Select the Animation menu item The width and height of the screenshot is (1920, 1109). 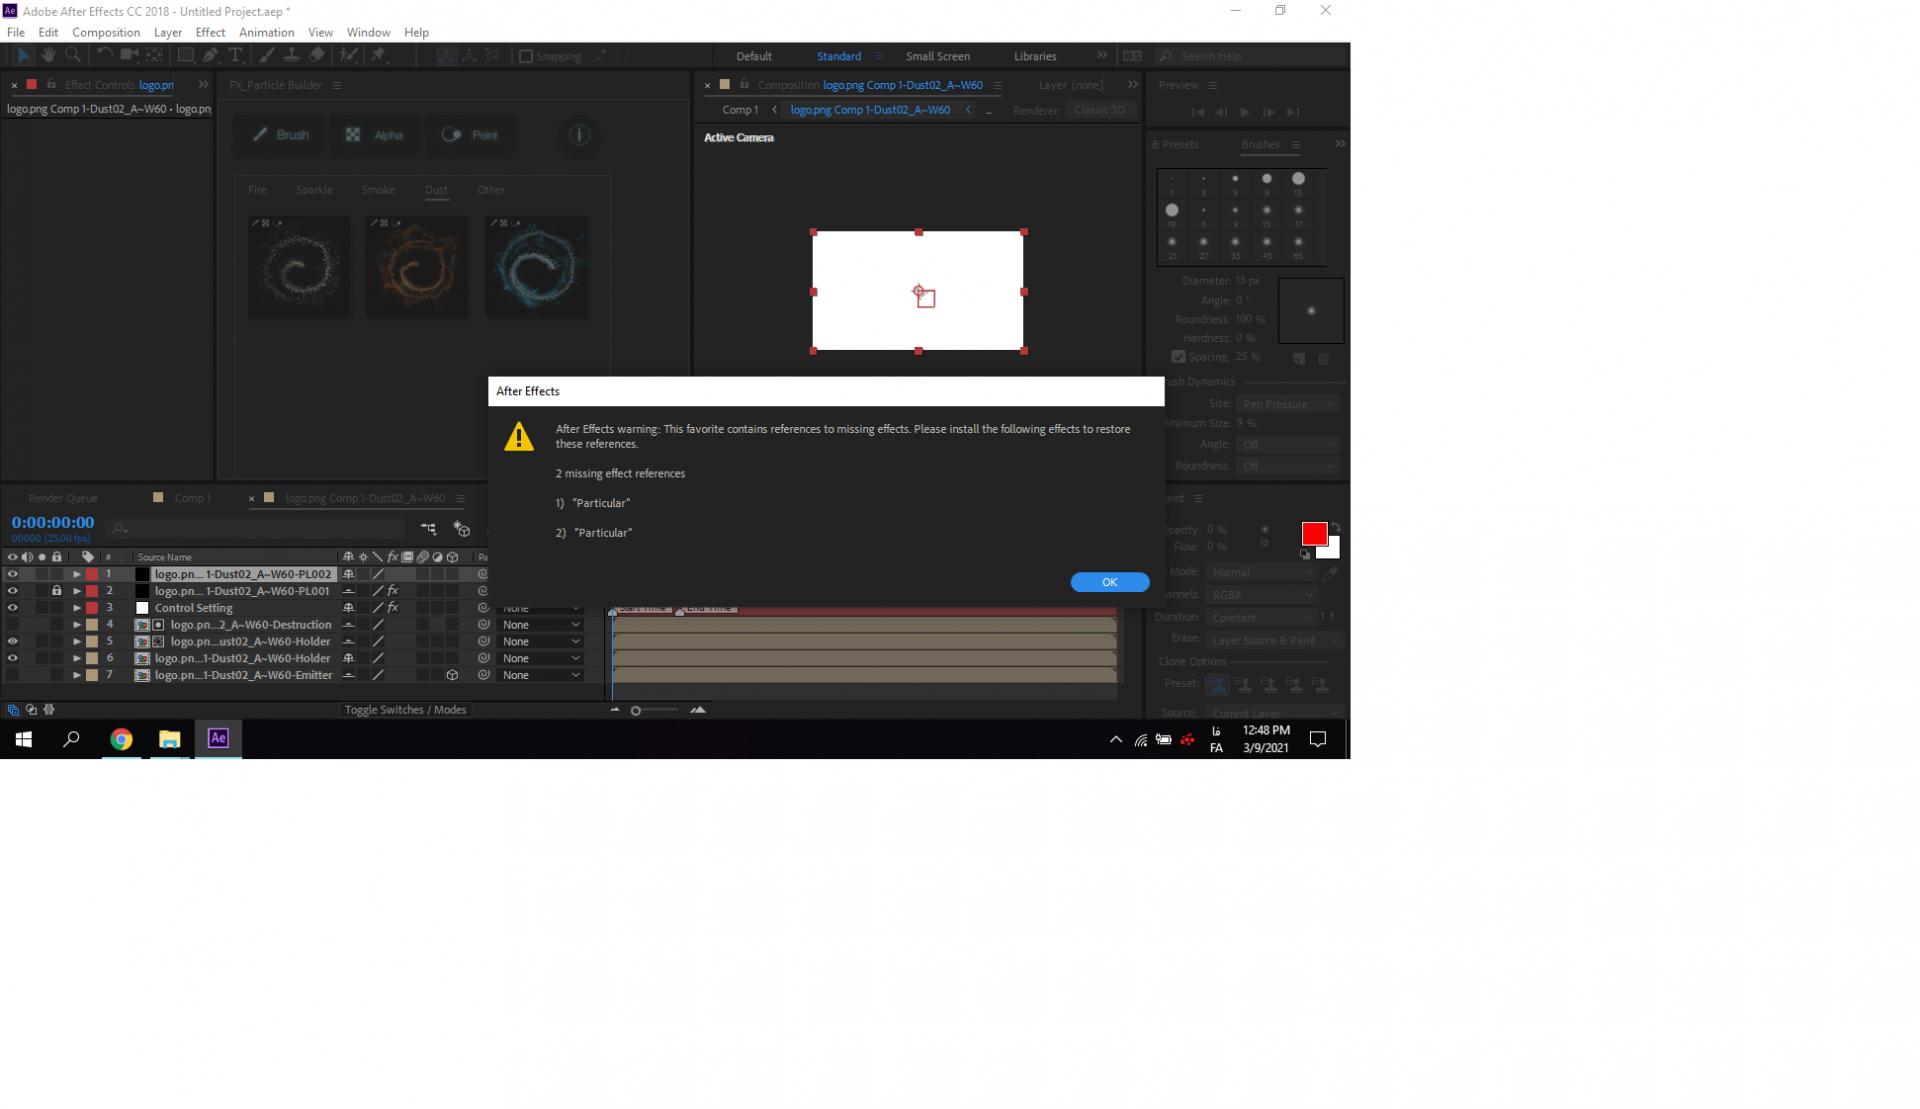265,32
